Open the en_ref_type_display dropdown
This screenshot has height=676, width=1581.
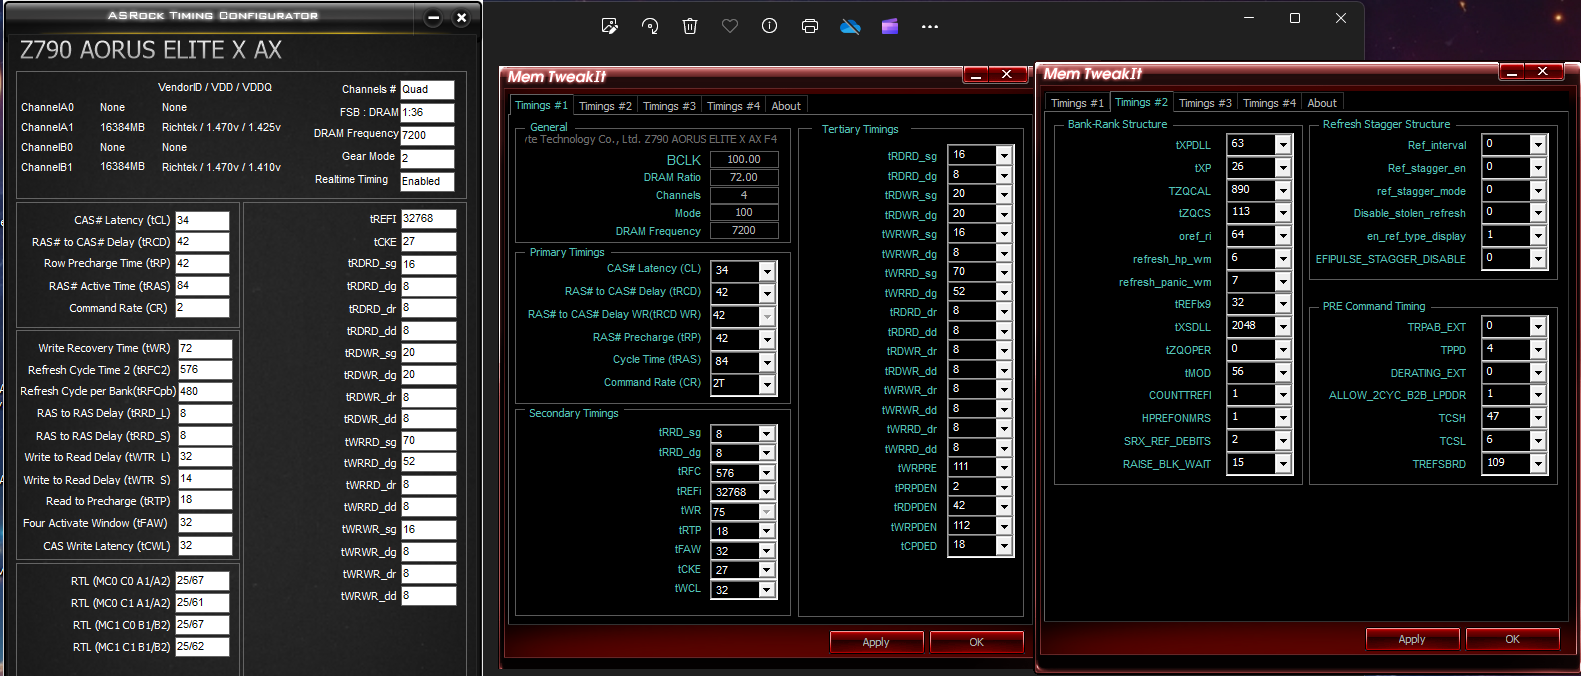click(x=1538, y=236)
